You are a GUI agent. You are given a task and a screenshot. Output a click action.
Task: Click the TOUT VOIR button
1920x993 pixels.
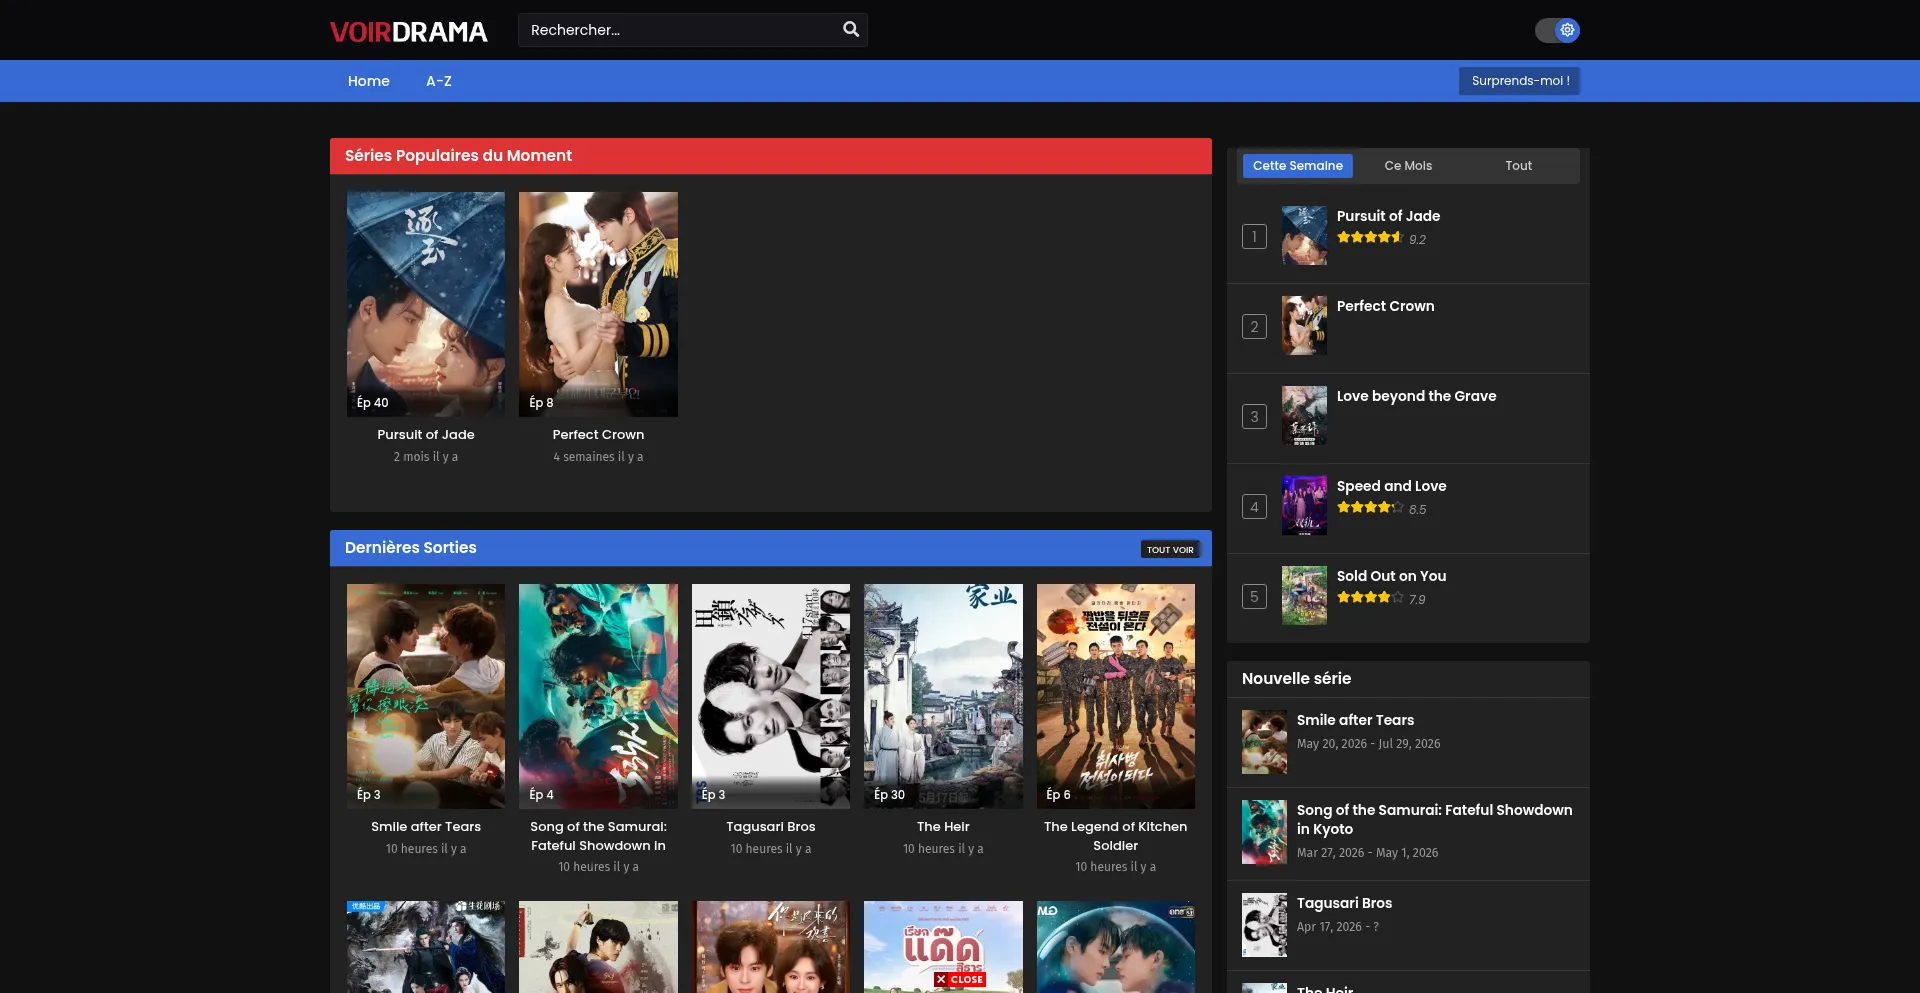tap(1170, 549)
